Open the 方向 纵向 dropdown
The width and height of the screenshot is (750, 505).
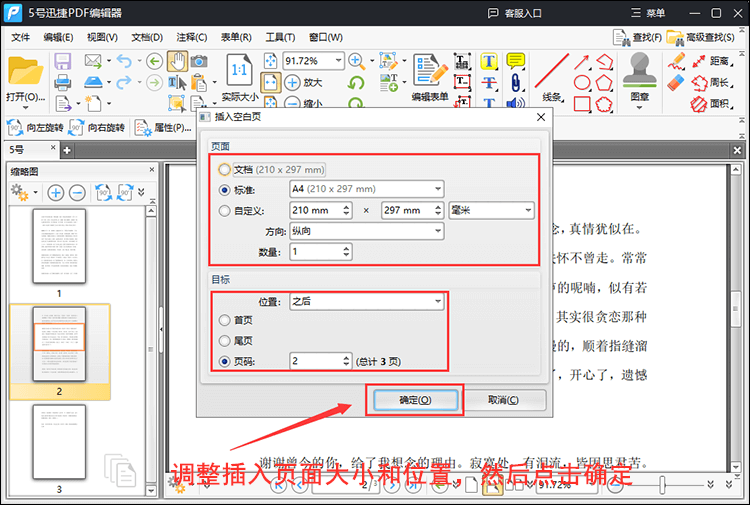point(366,231)
